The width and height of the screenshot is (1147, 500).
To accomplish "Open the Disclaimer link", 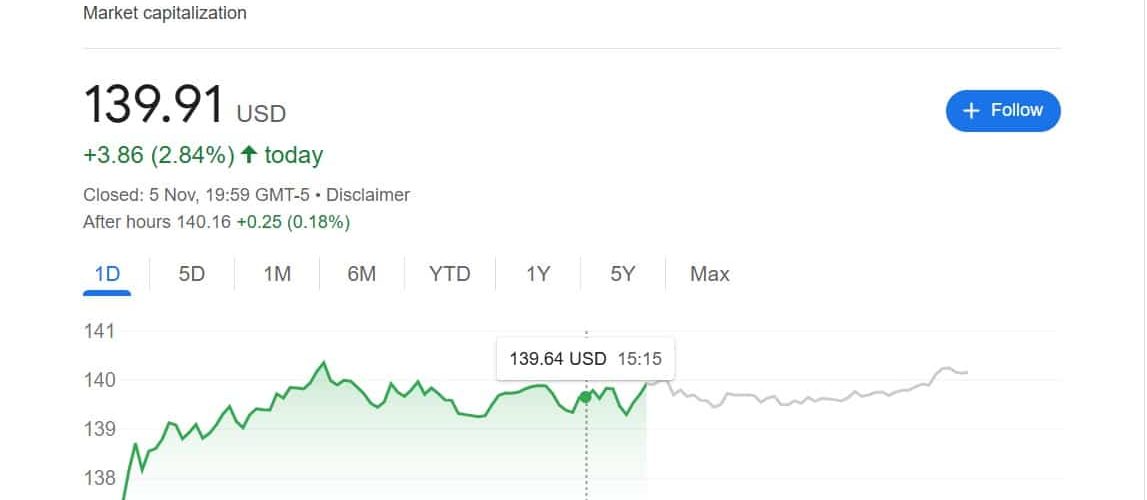I will tap(368, 195).
